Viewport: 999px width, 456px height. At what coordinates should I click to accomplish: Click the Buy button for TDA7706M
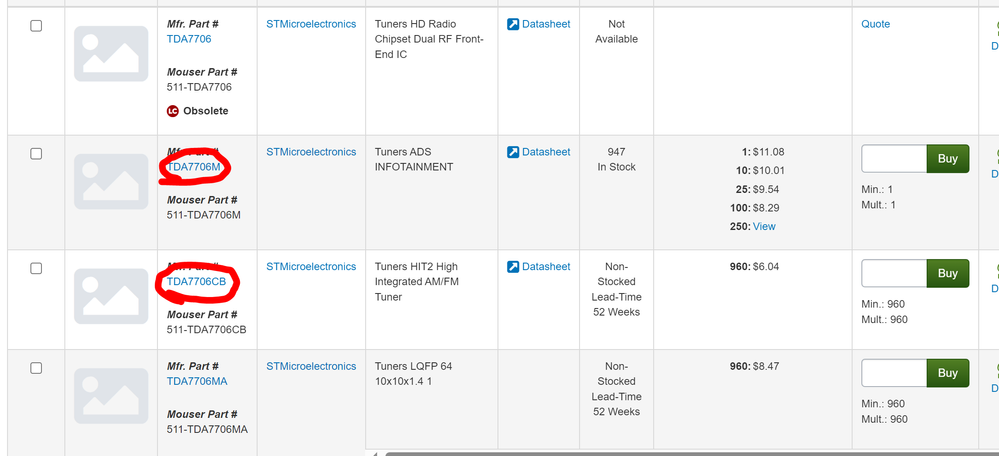[947, 159]
